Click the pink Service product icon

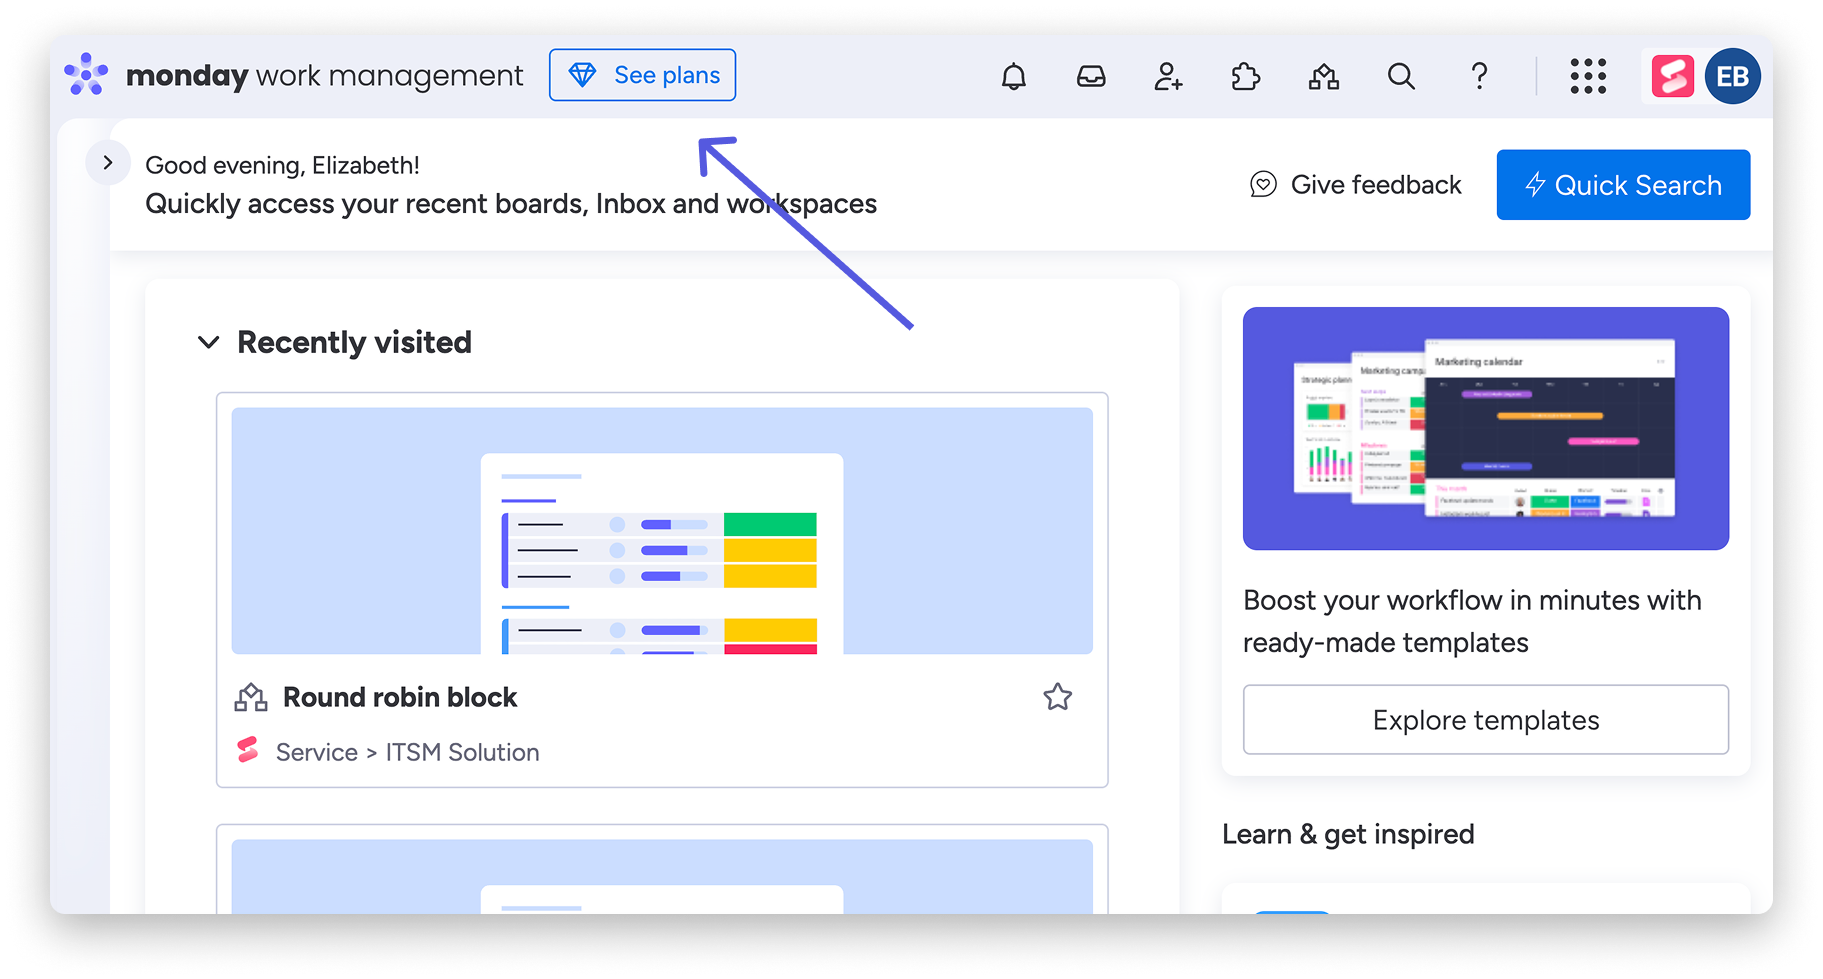tap(1672, 77)
